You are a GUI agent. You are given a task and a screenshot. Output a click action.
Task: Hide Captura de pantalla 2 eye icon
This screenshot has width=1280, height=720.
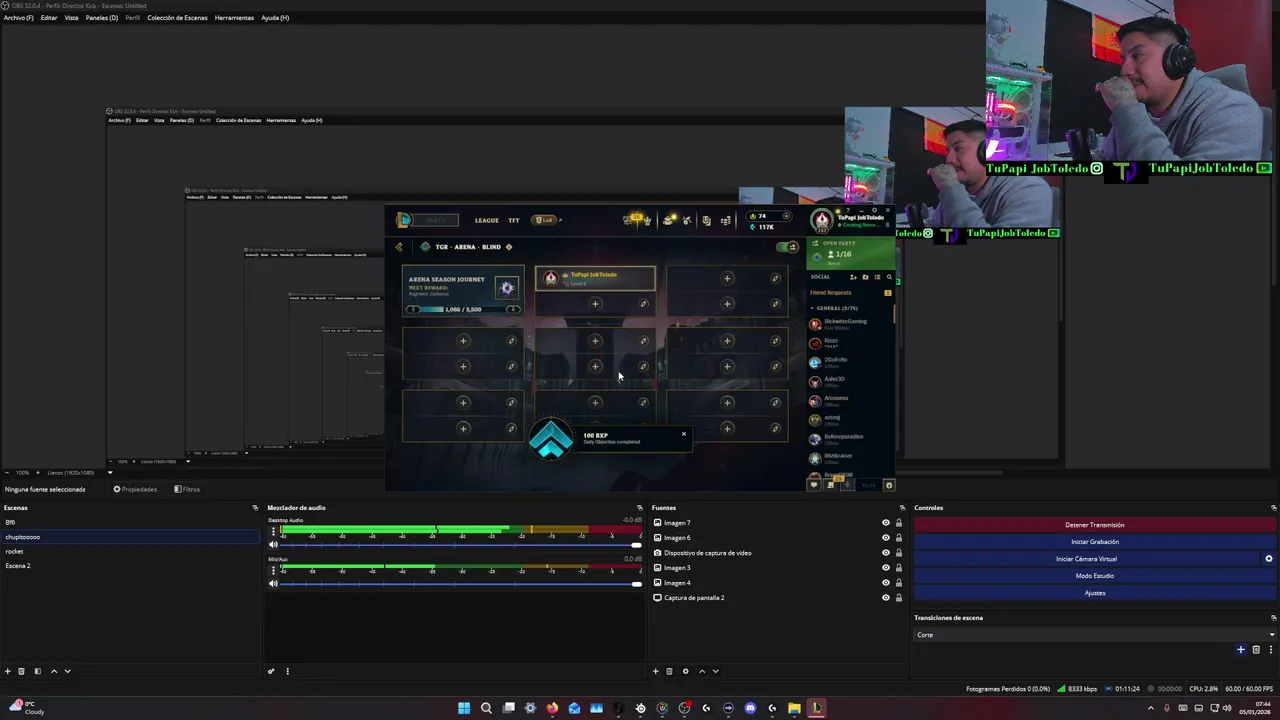click(x=885, y=598)
